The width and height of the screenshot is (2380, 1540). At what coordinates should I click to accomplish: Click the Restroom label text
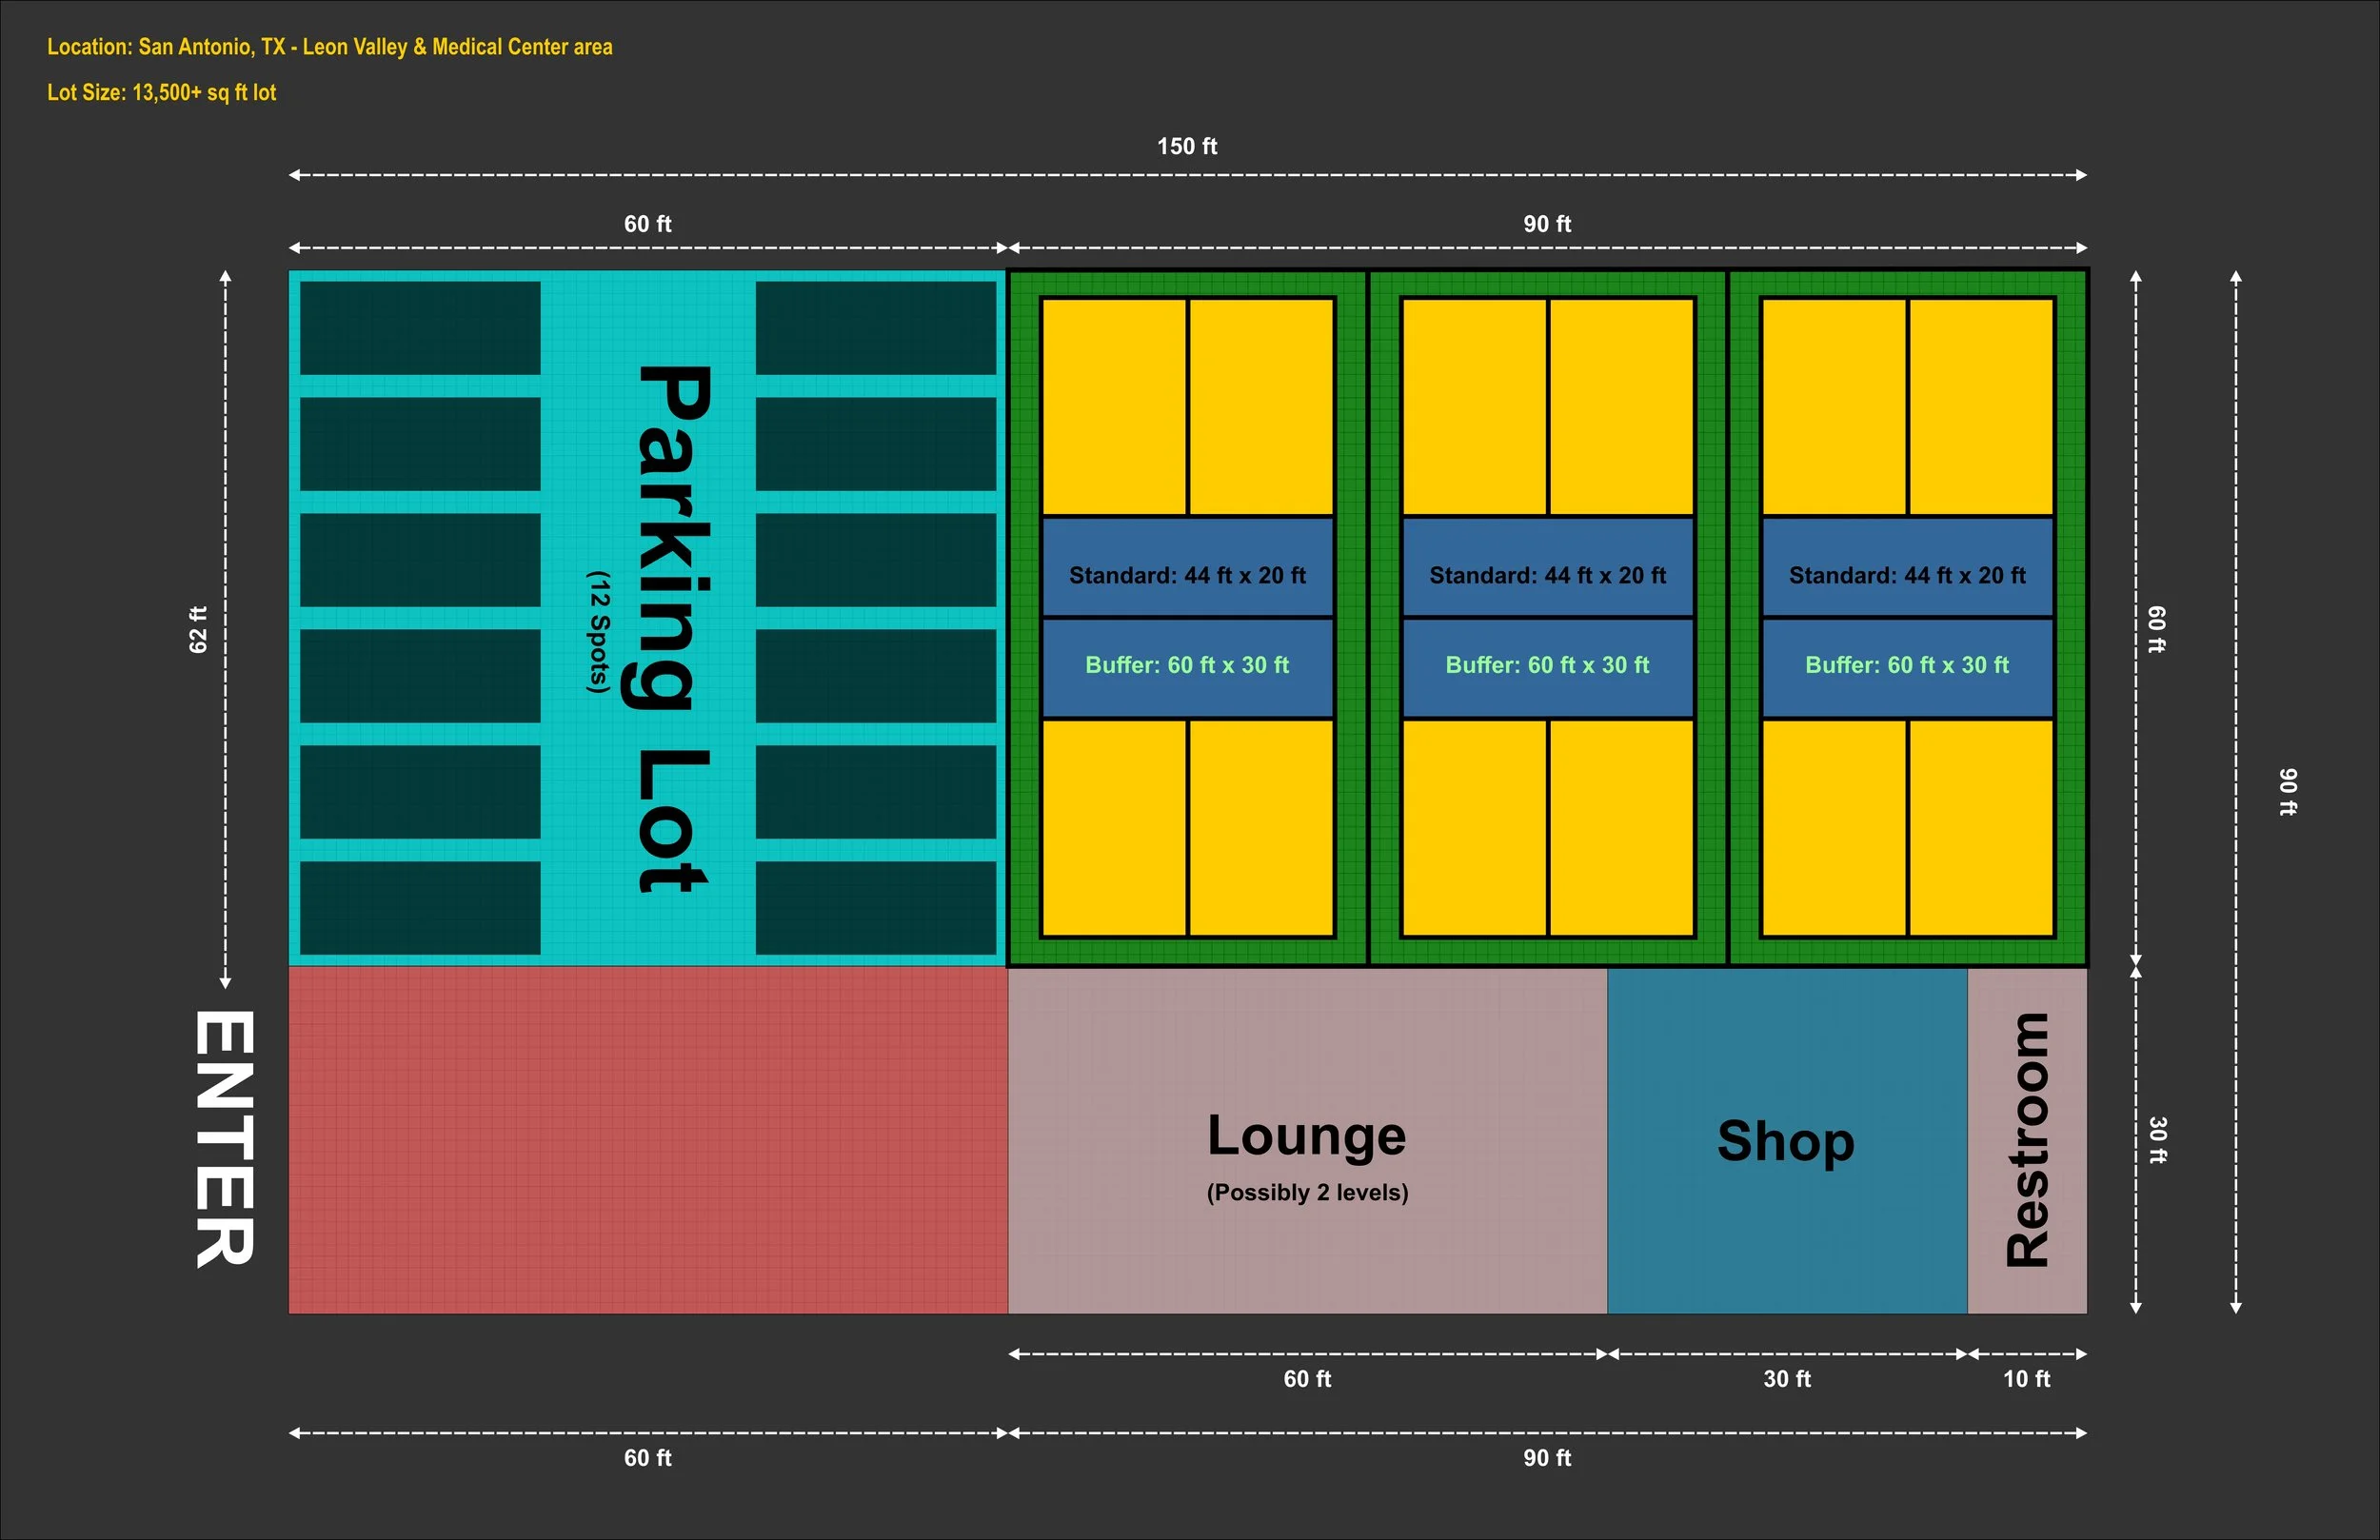[2028, 1140]
